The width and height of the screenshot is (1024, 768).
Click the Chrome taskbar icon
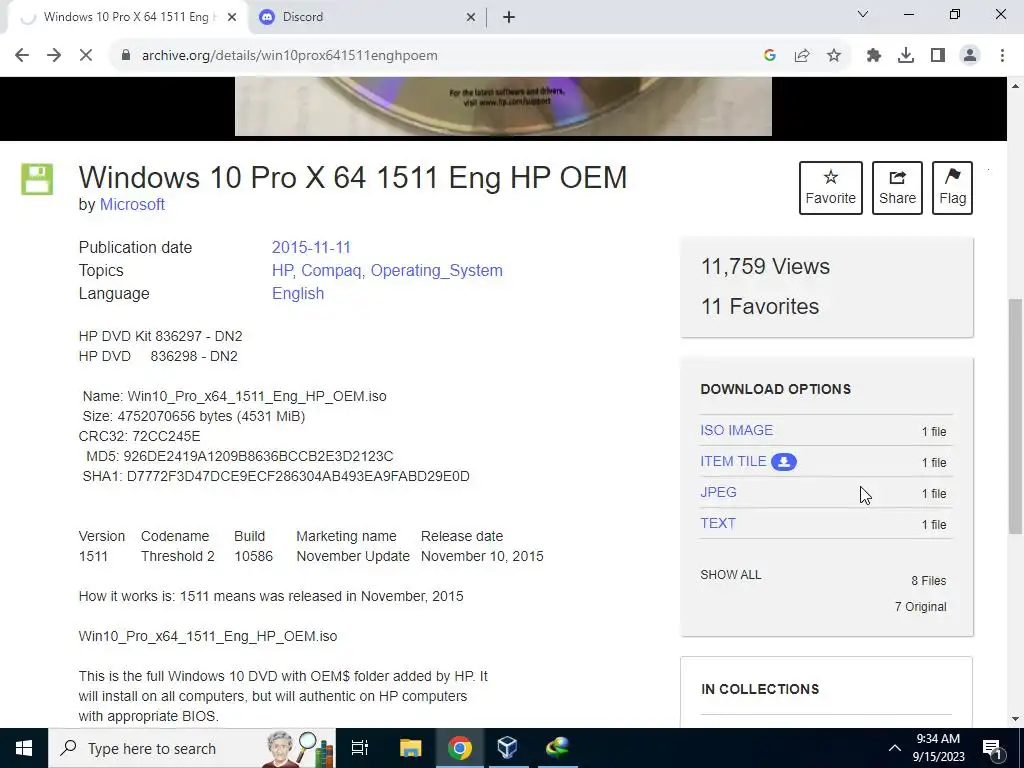[460, 748]
